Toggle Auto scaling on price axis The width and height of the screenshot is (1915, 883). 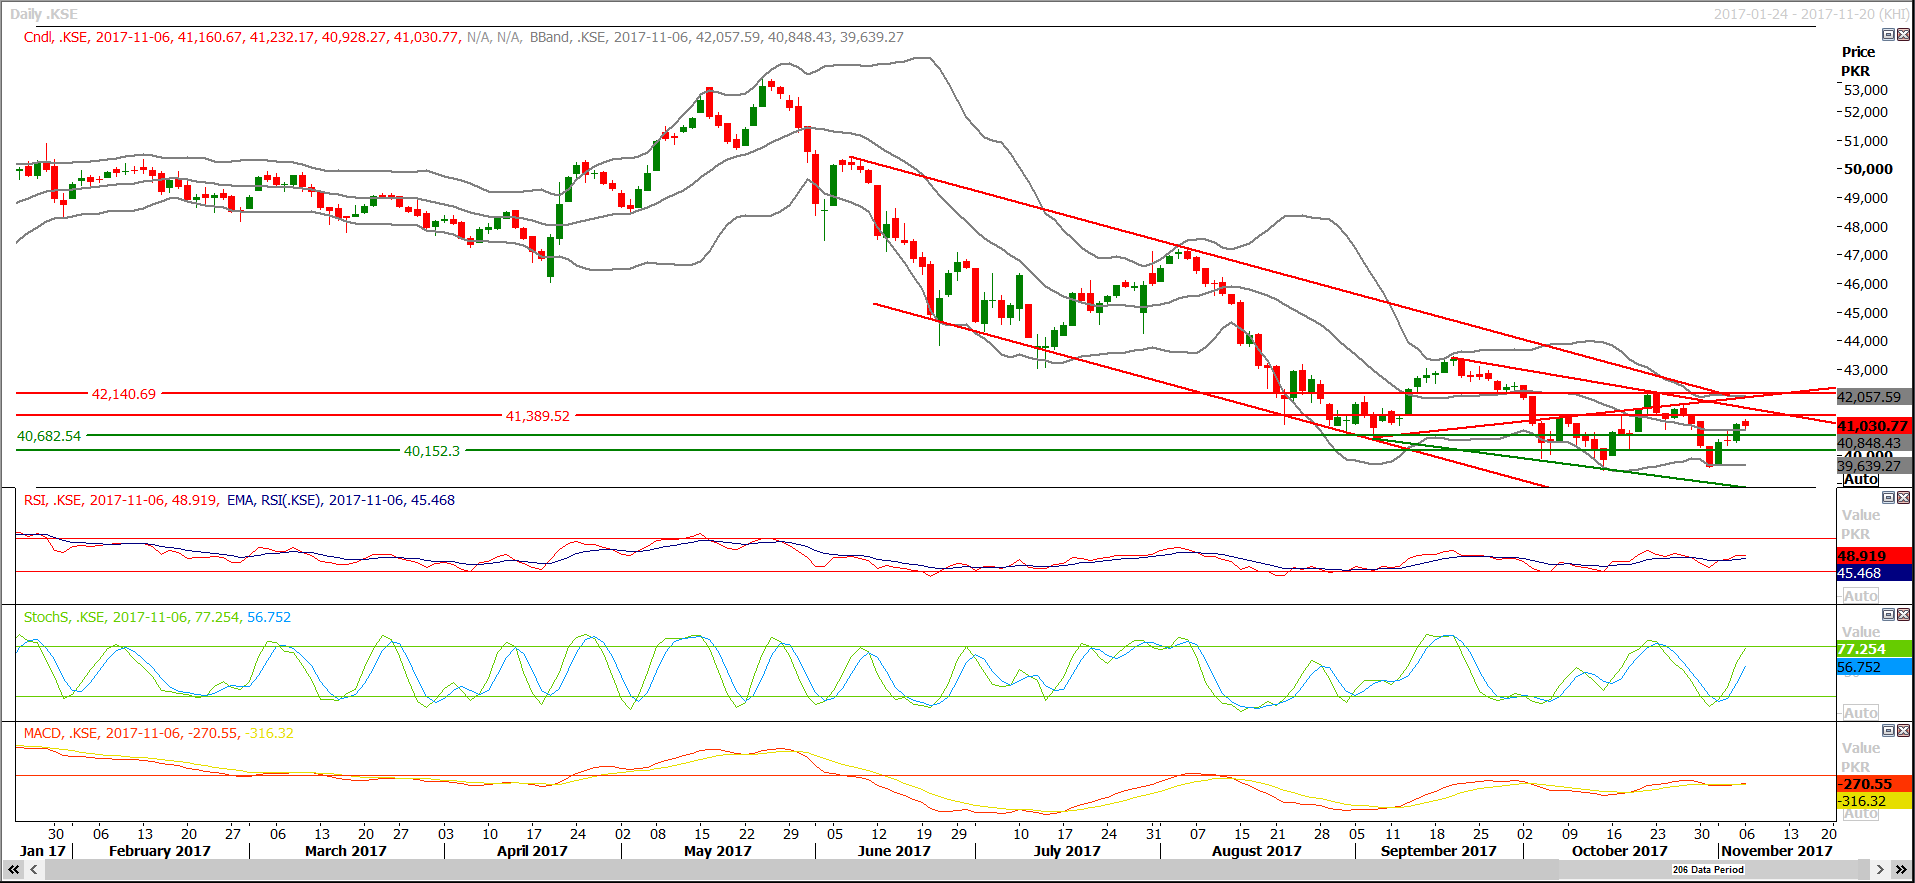[x=1860, y=480]
